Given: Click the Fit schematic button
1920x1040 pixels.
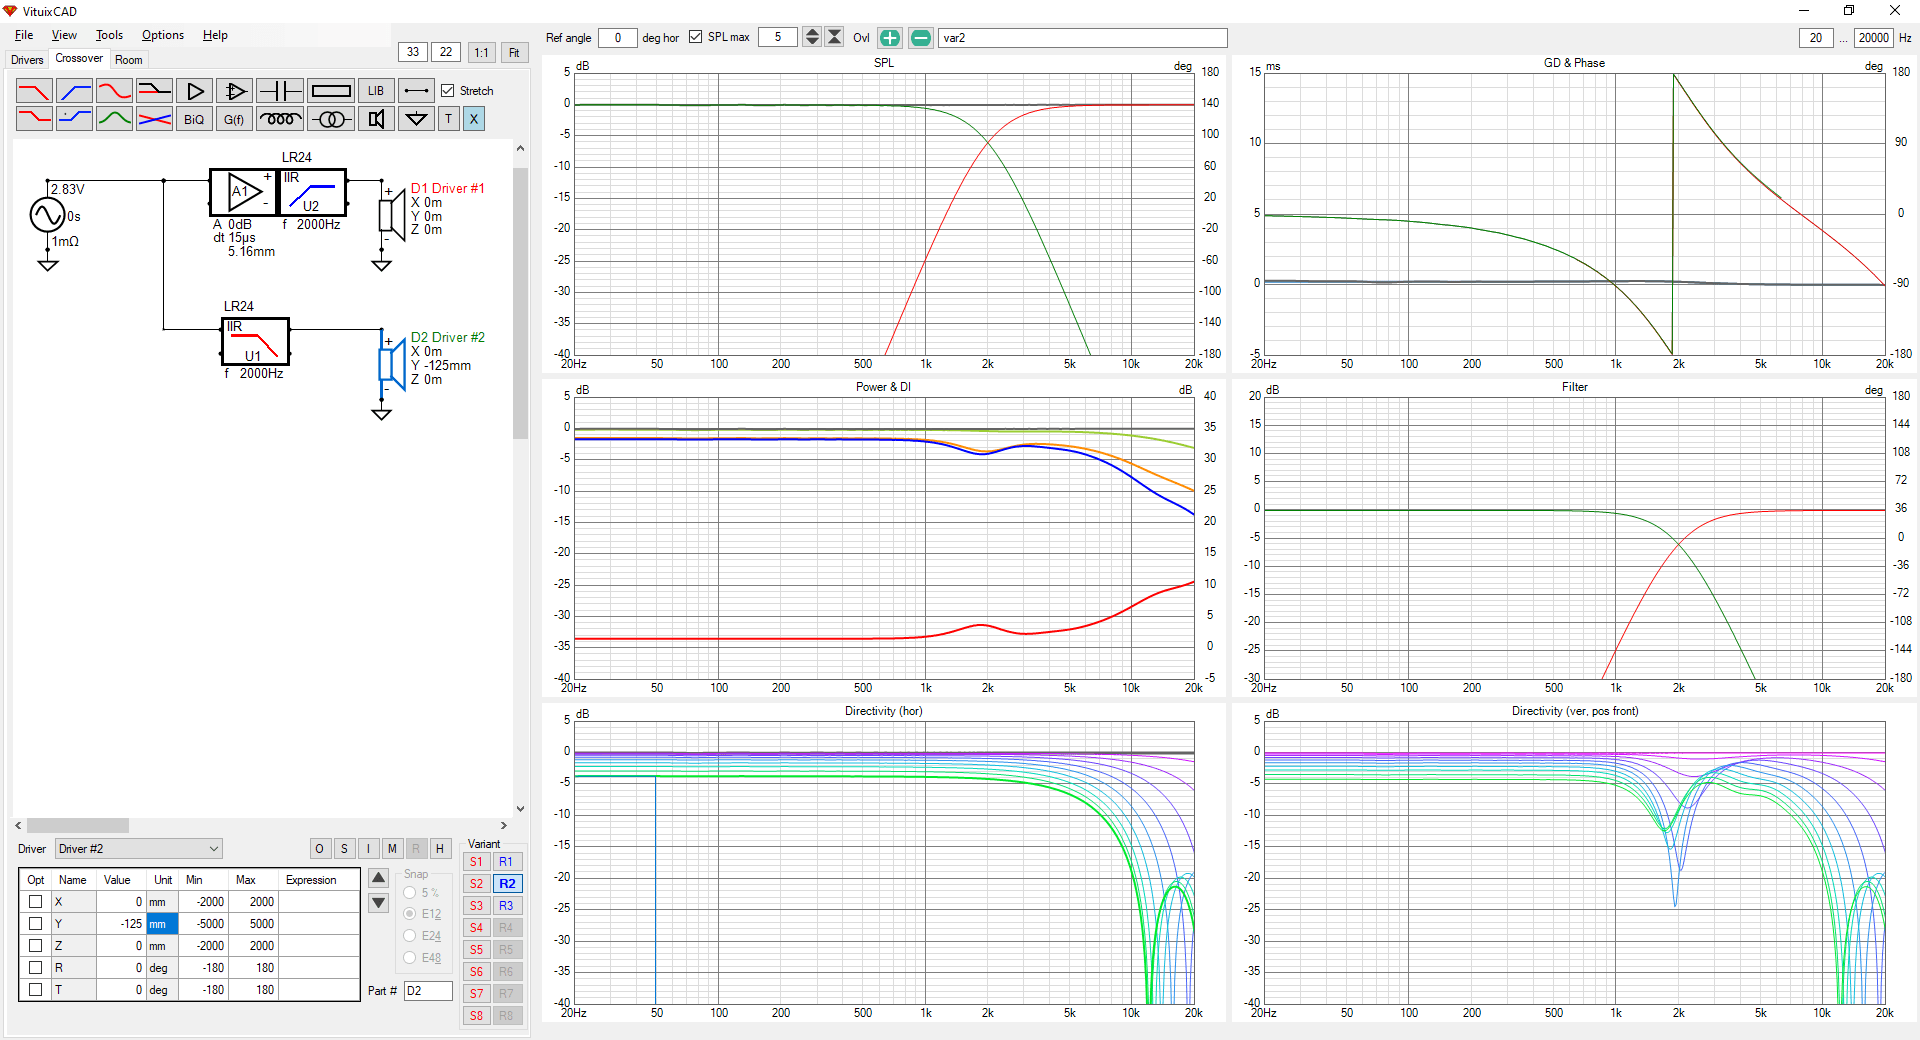Looking at the screenshot, I should [514, 53].
